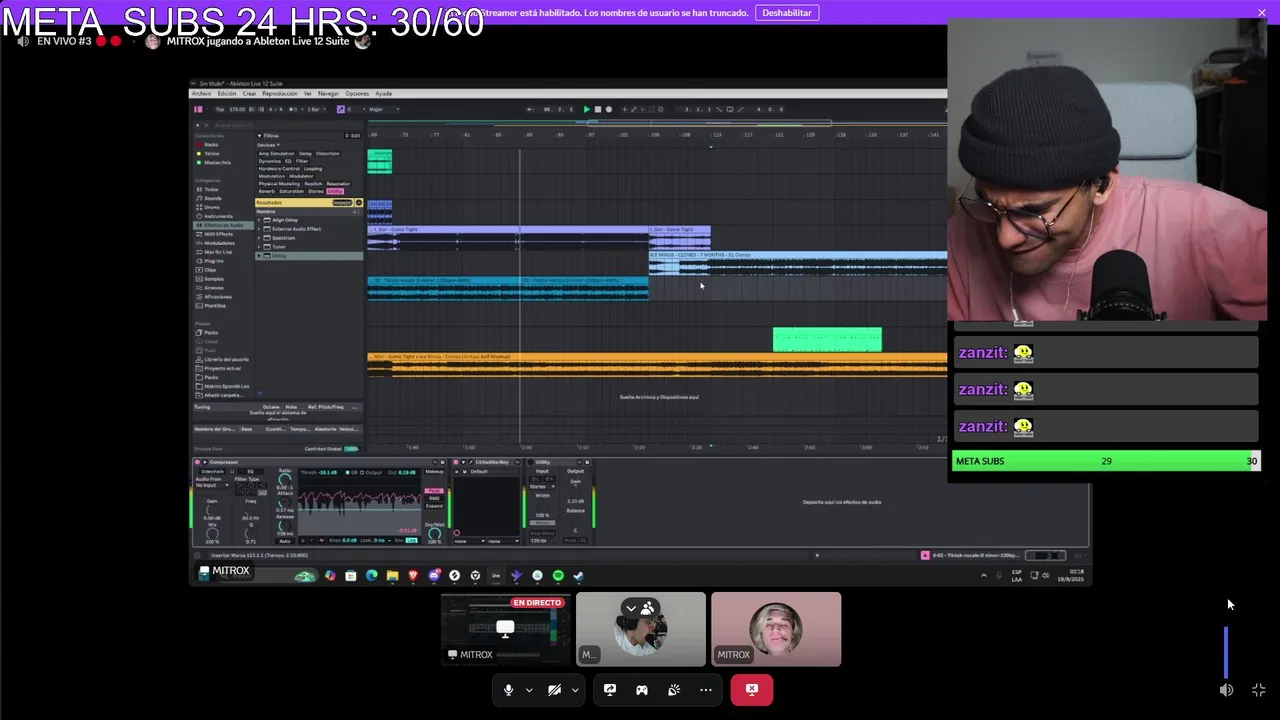Screen dimensions: 1280x720
Task: Select the Reverb filter tag
Action: [267, 191]
